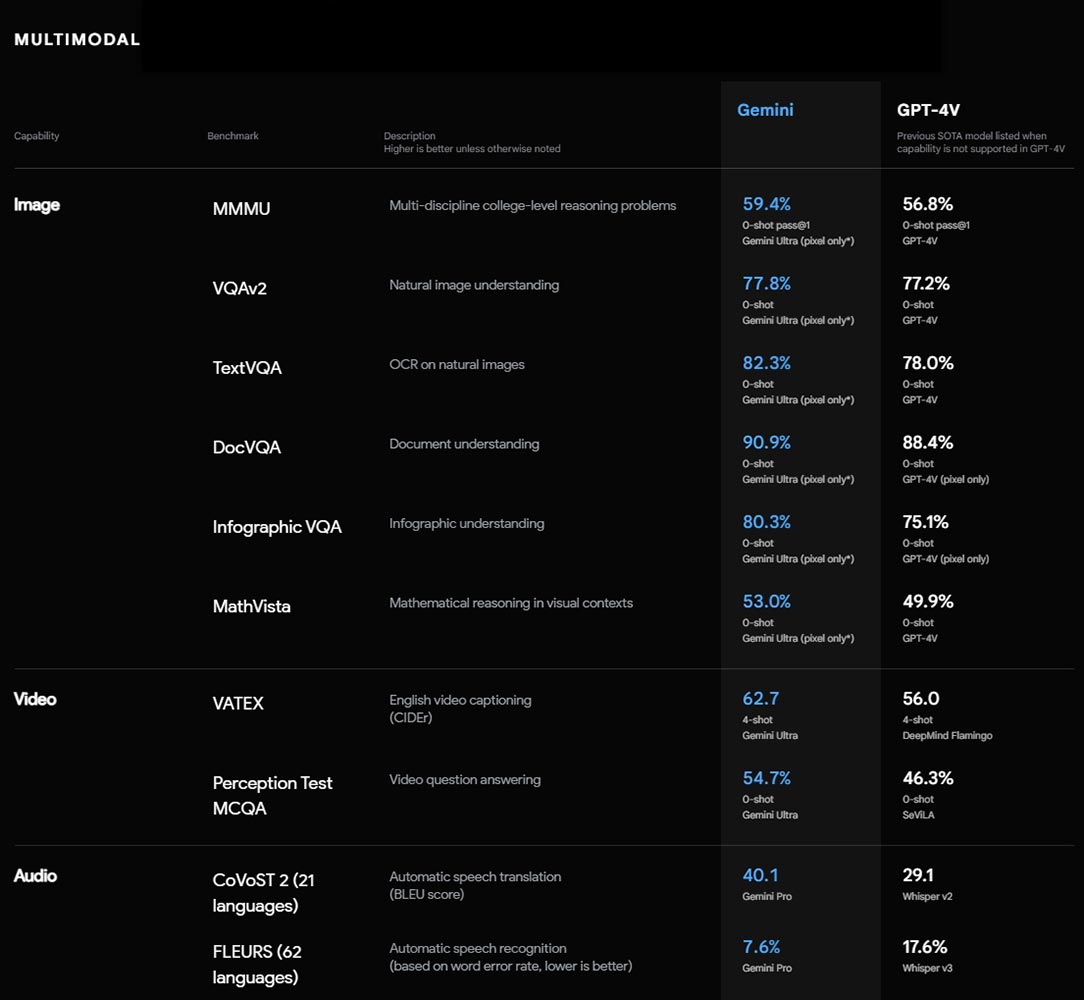The width and height of the screenshot is (1084, 1000).
Task: Click the 'DeepMind Flamingo' model label
Action: (947, 736)
